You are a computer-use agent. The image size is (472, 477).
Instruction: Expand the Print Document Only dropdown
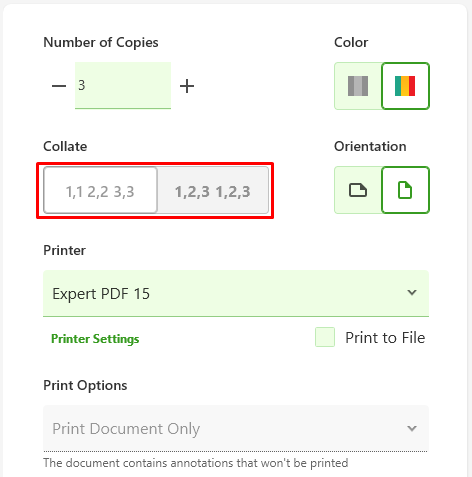236,428
